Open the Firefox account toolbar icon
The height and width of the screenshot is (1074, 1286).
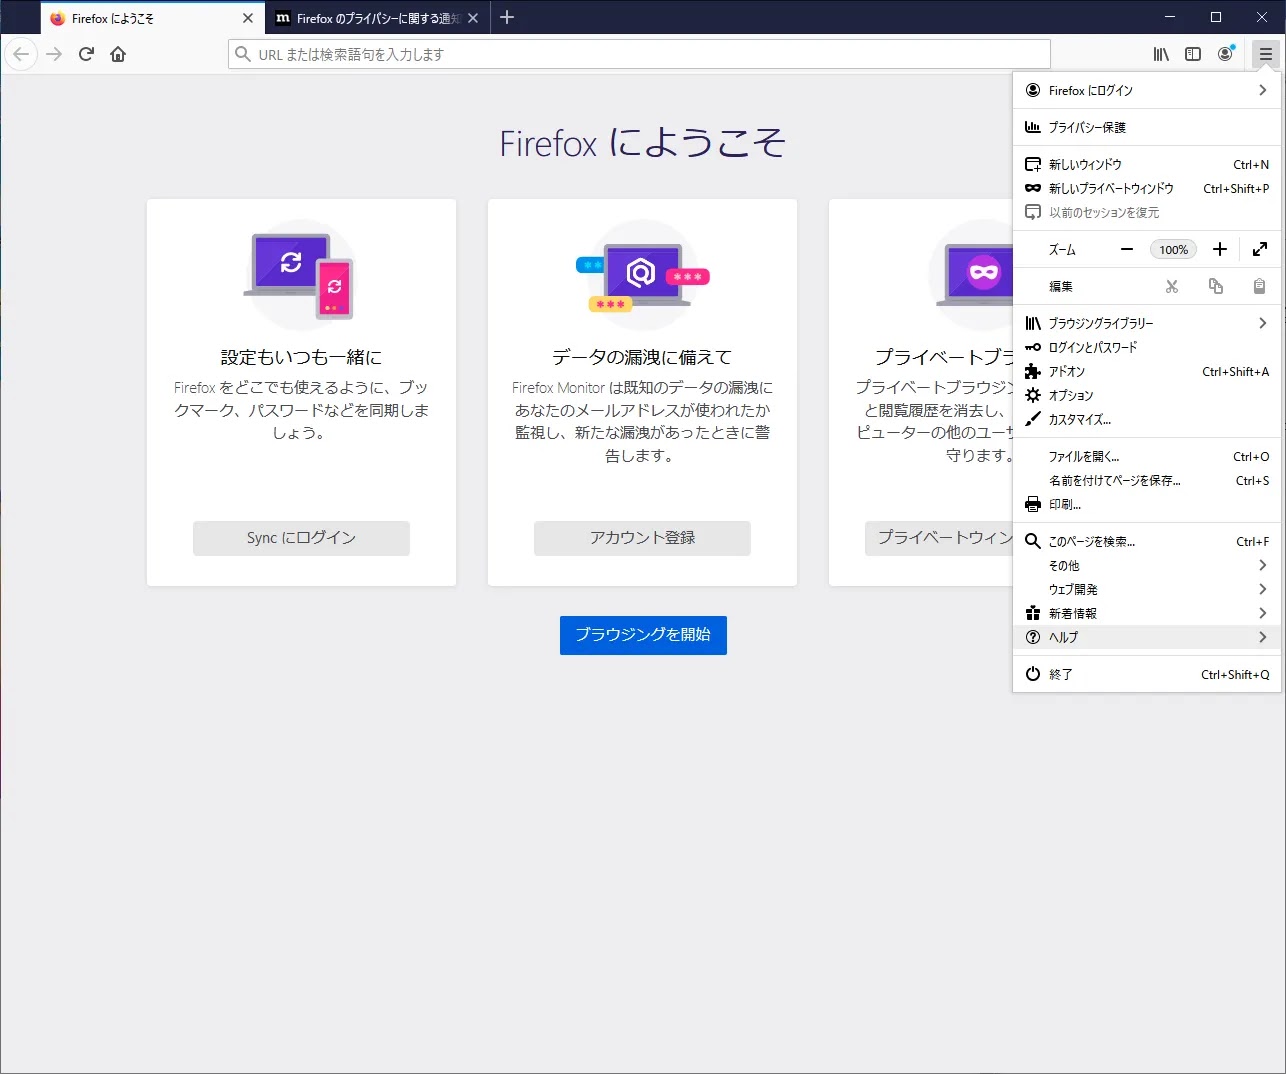click(x=1225, y=54)
